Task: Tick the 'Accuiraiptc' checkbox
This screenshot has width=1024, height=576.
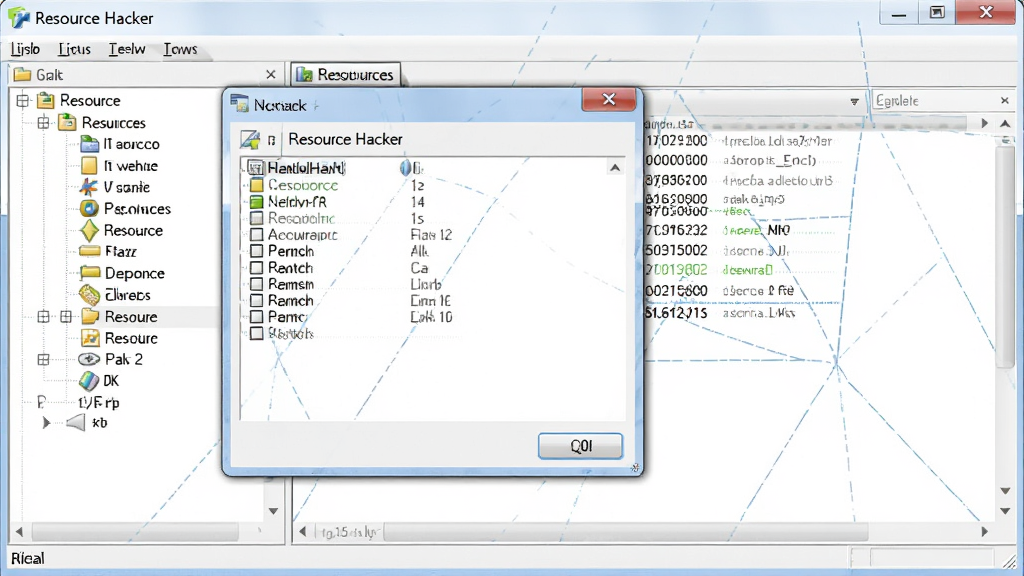Action: tap(257, 235)
